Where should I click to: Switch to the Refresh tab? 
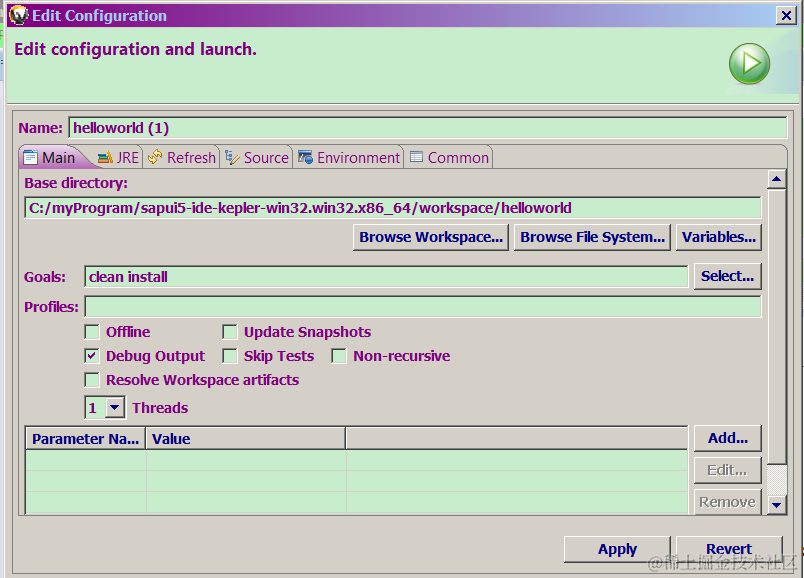182,157
